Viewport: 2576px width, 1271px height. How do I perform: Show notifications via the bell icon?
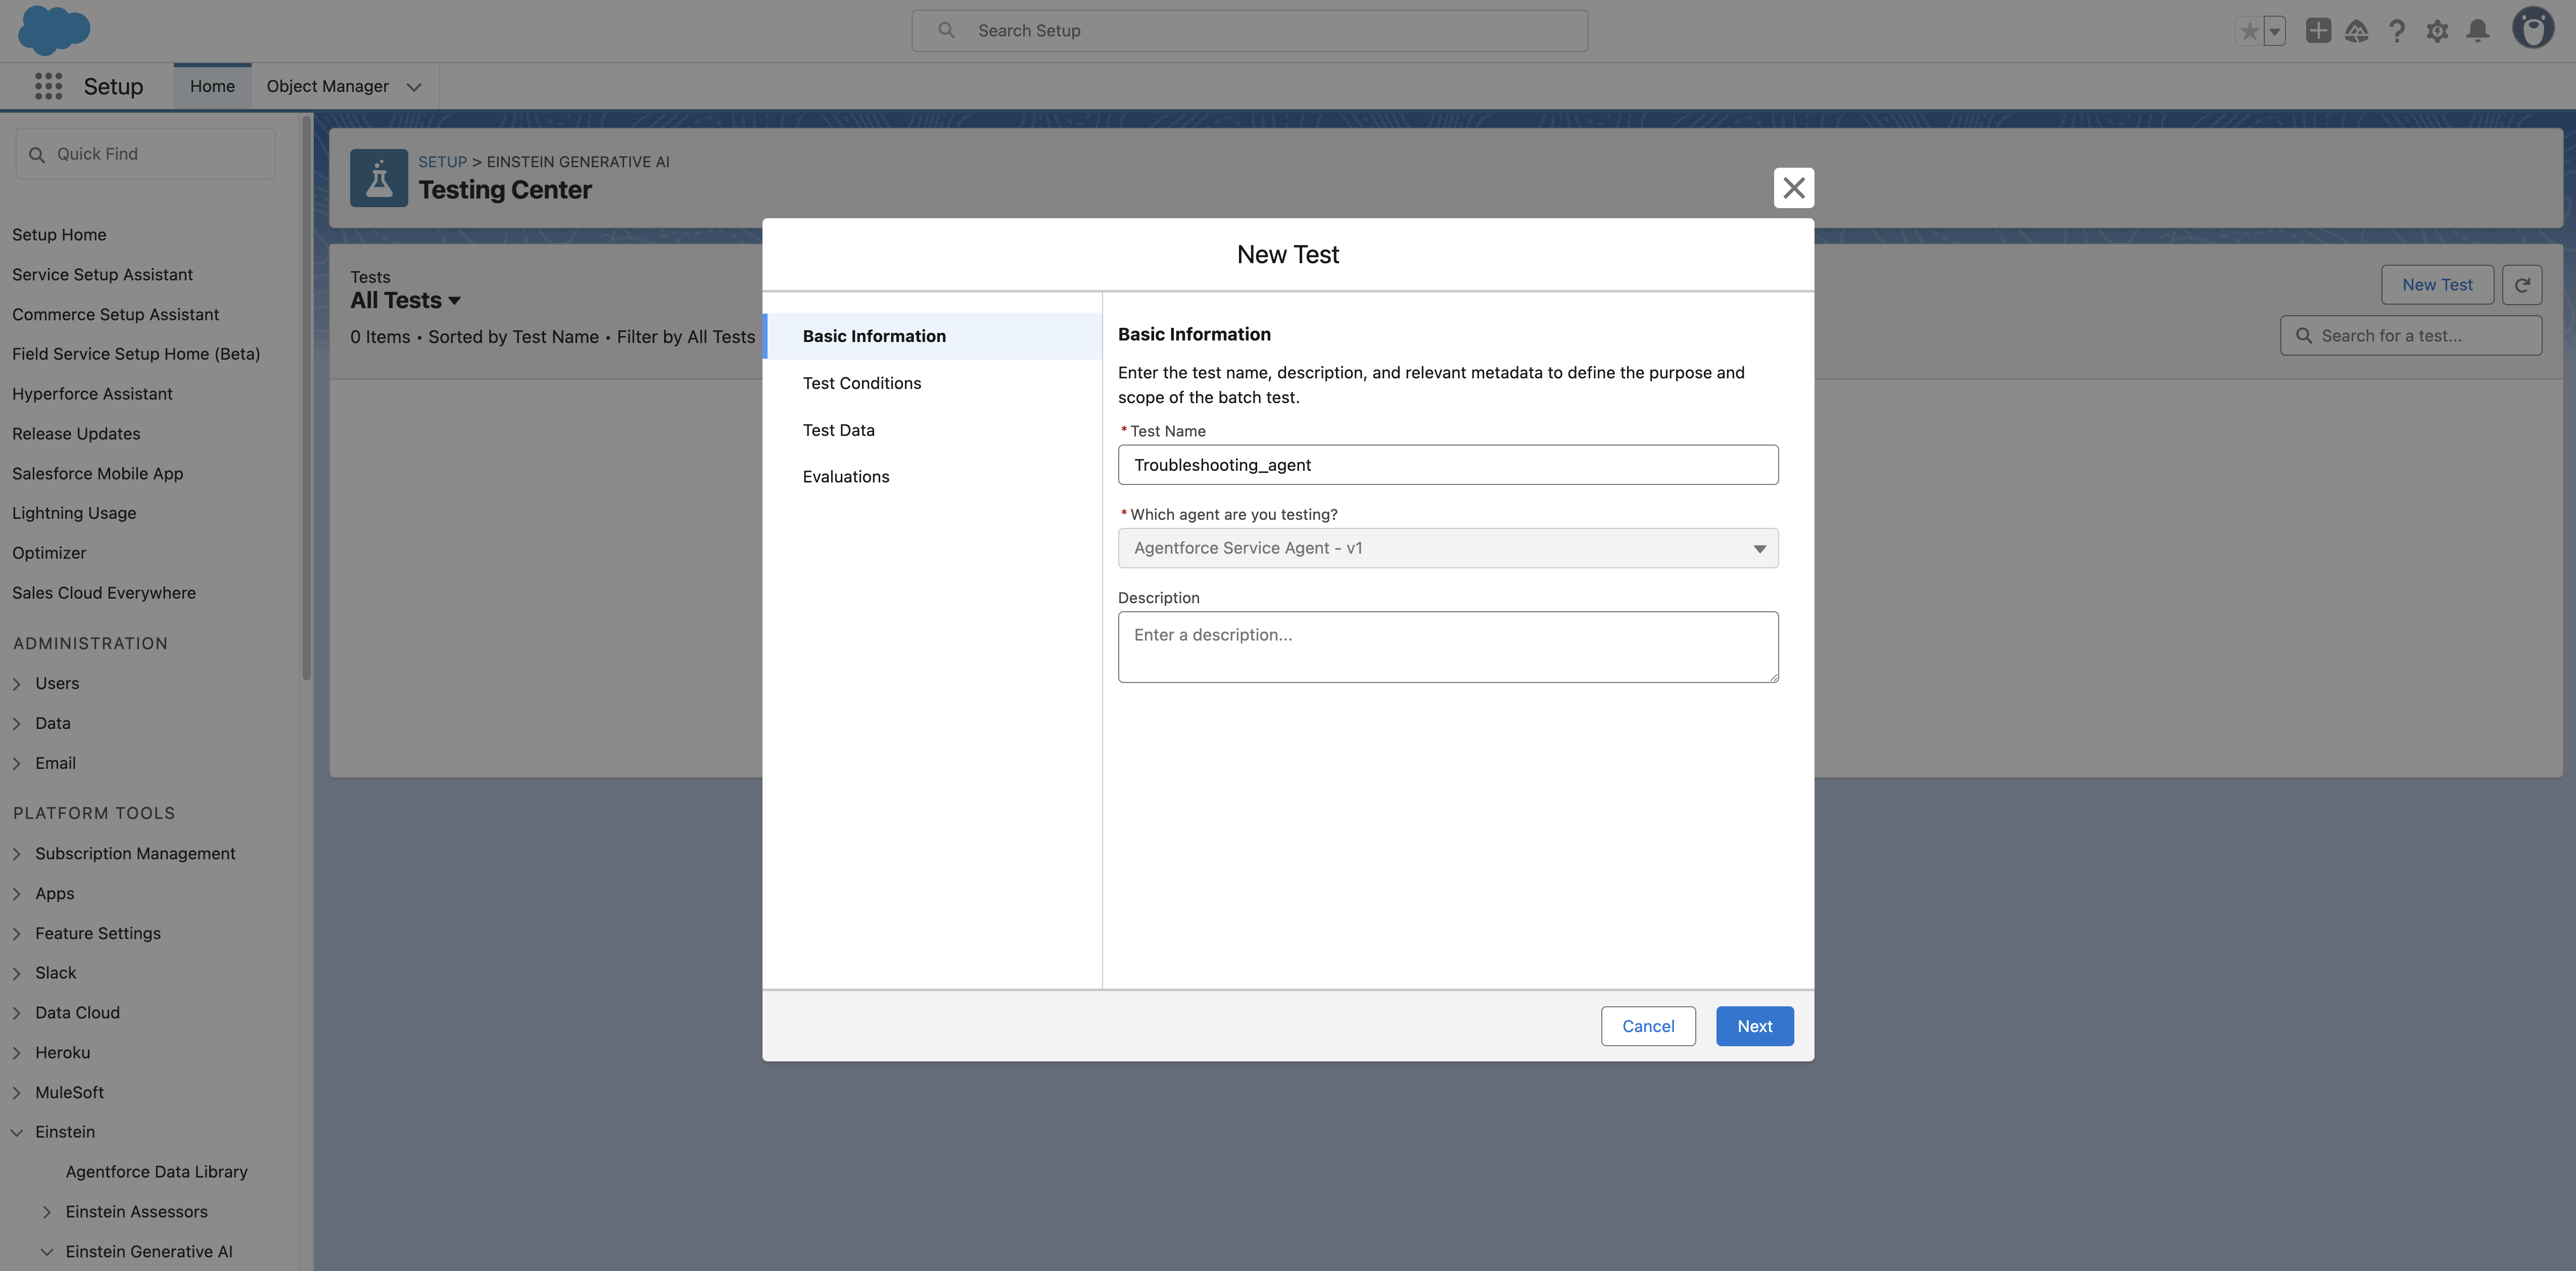point(2477,31)
